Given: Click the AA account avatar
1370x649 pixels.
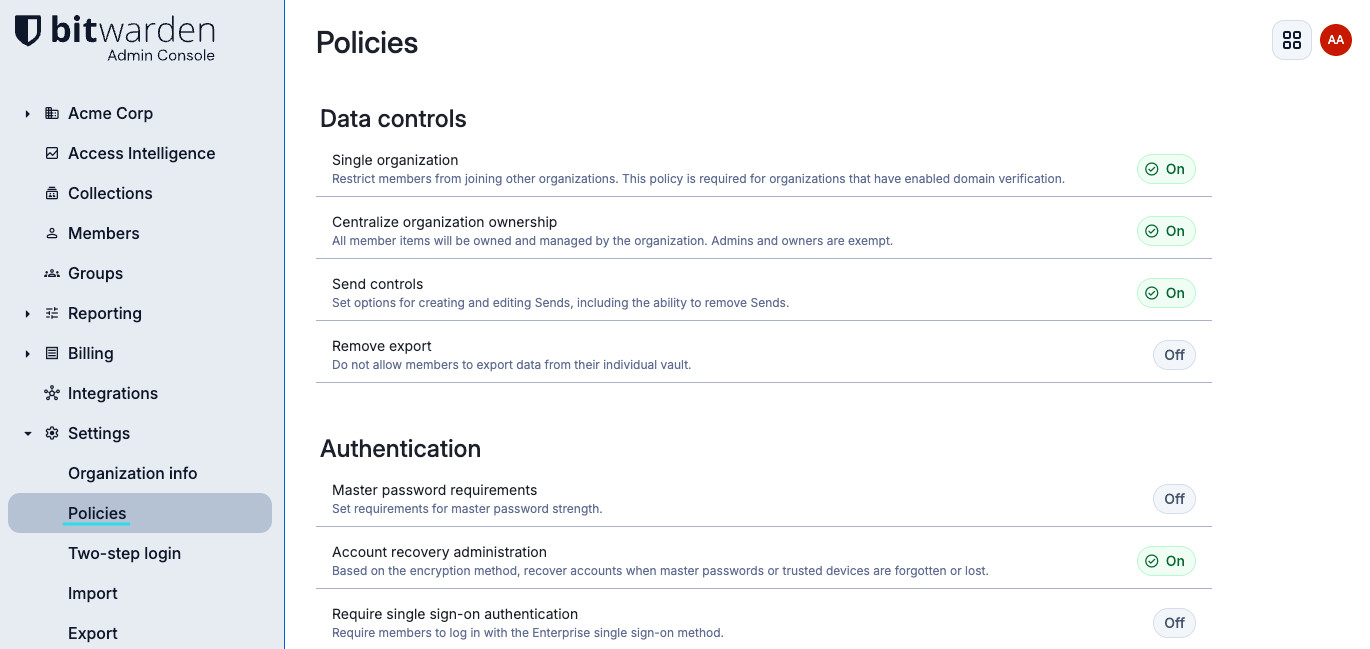Looking at the screenshot, I should 1336,40.
